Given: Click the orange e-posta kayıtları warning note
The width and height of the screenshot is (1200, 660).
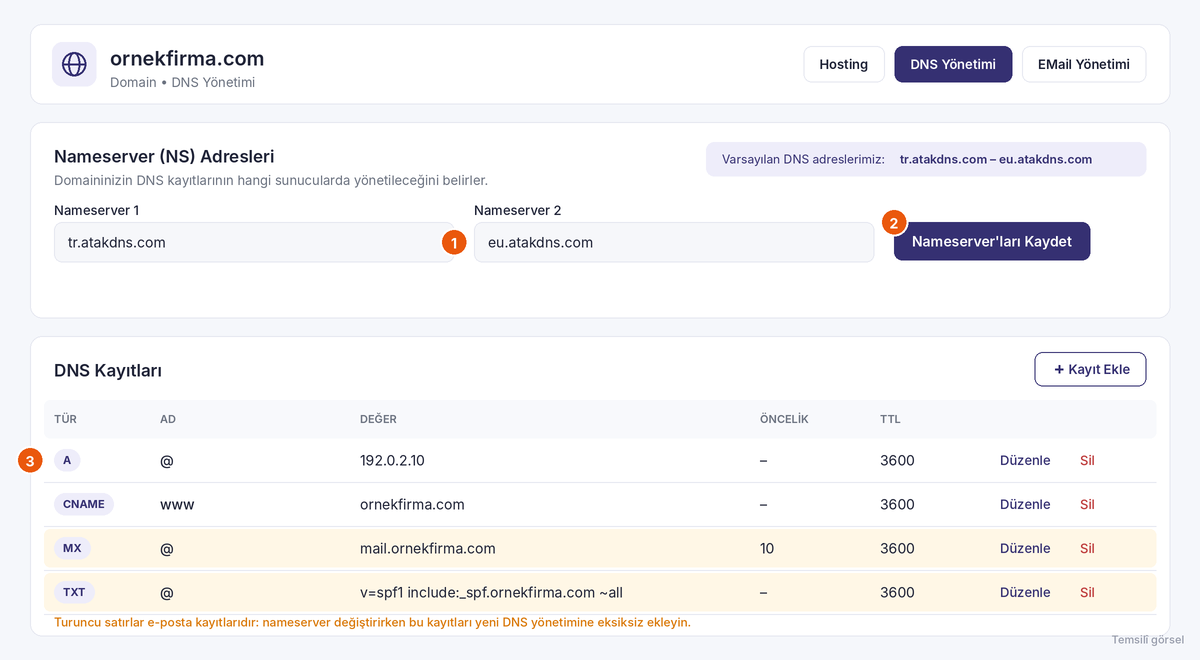Looking at the screenshot, I should pos(372,622).
